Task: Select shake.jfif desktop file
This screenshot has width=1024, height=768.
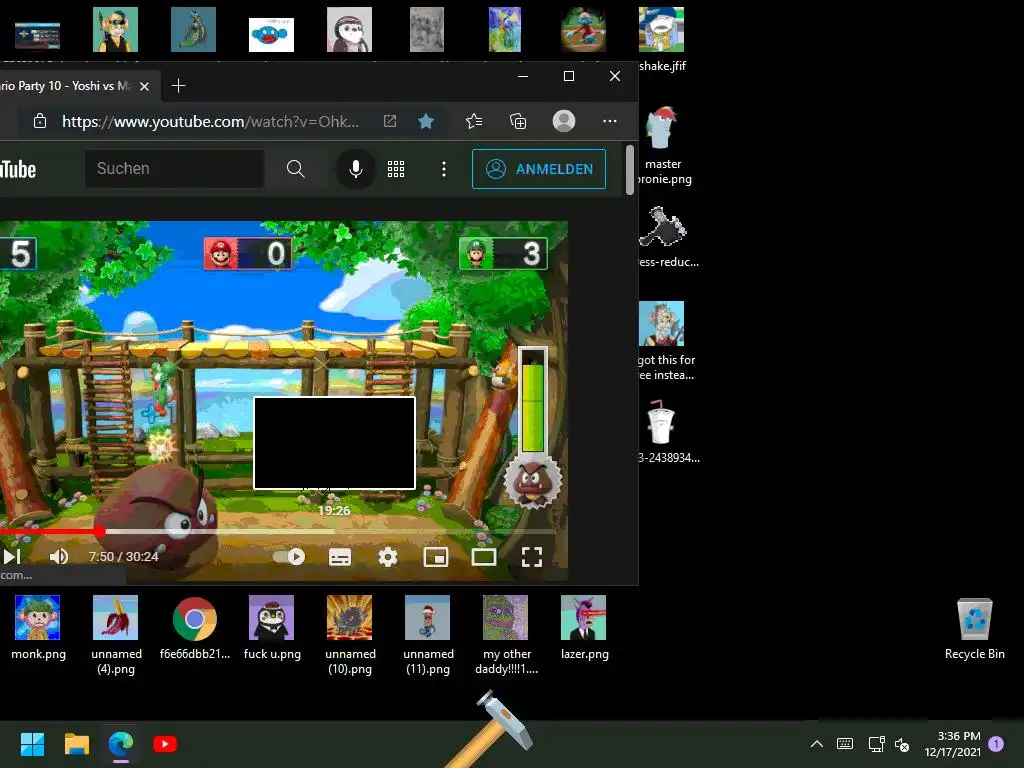Action: point(662,39)
